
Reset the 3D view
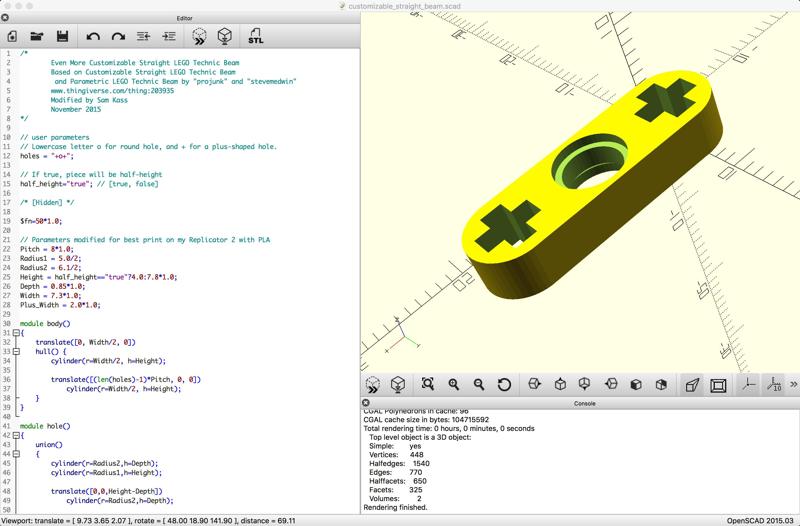(504, 385)
